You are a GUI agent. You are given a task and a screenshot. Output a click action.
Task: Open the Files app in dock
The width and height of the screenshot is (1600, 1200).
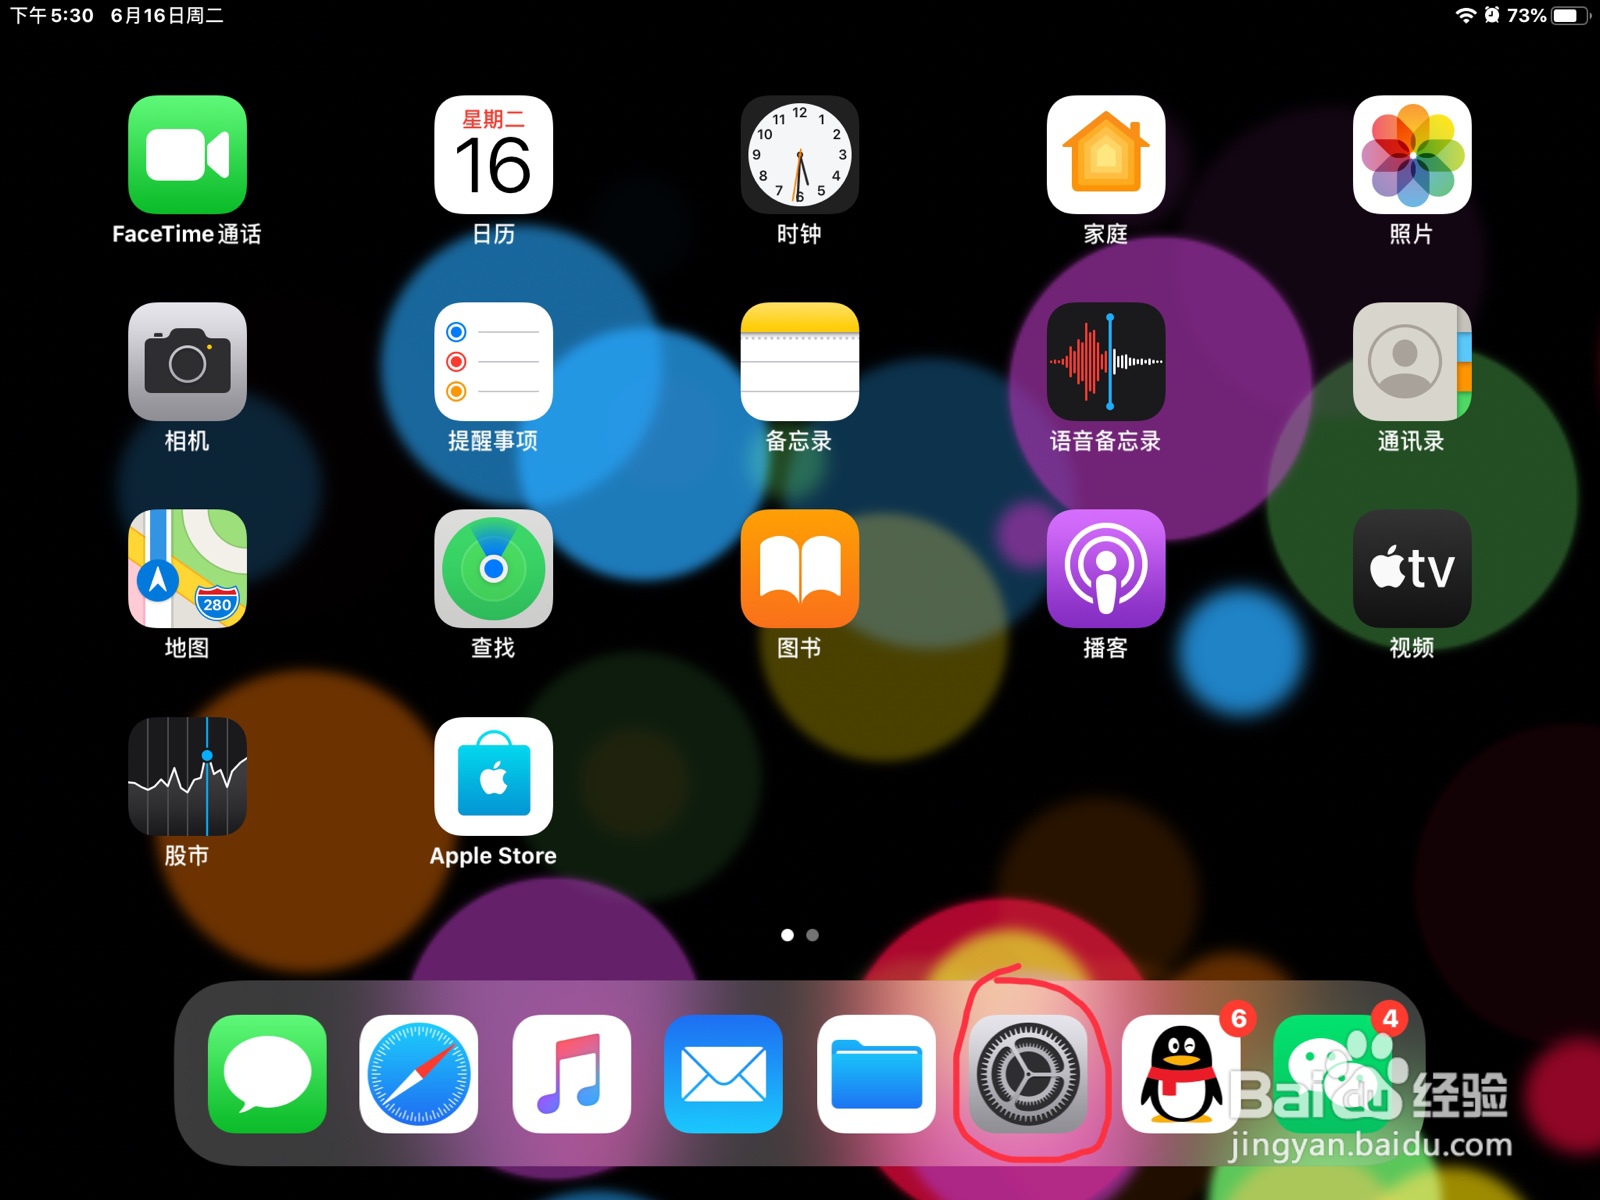(x=876, y=1074)
